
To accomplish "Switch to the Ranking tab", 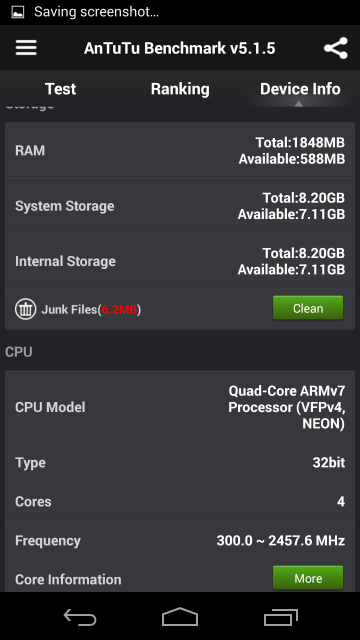I will point(180,89).
